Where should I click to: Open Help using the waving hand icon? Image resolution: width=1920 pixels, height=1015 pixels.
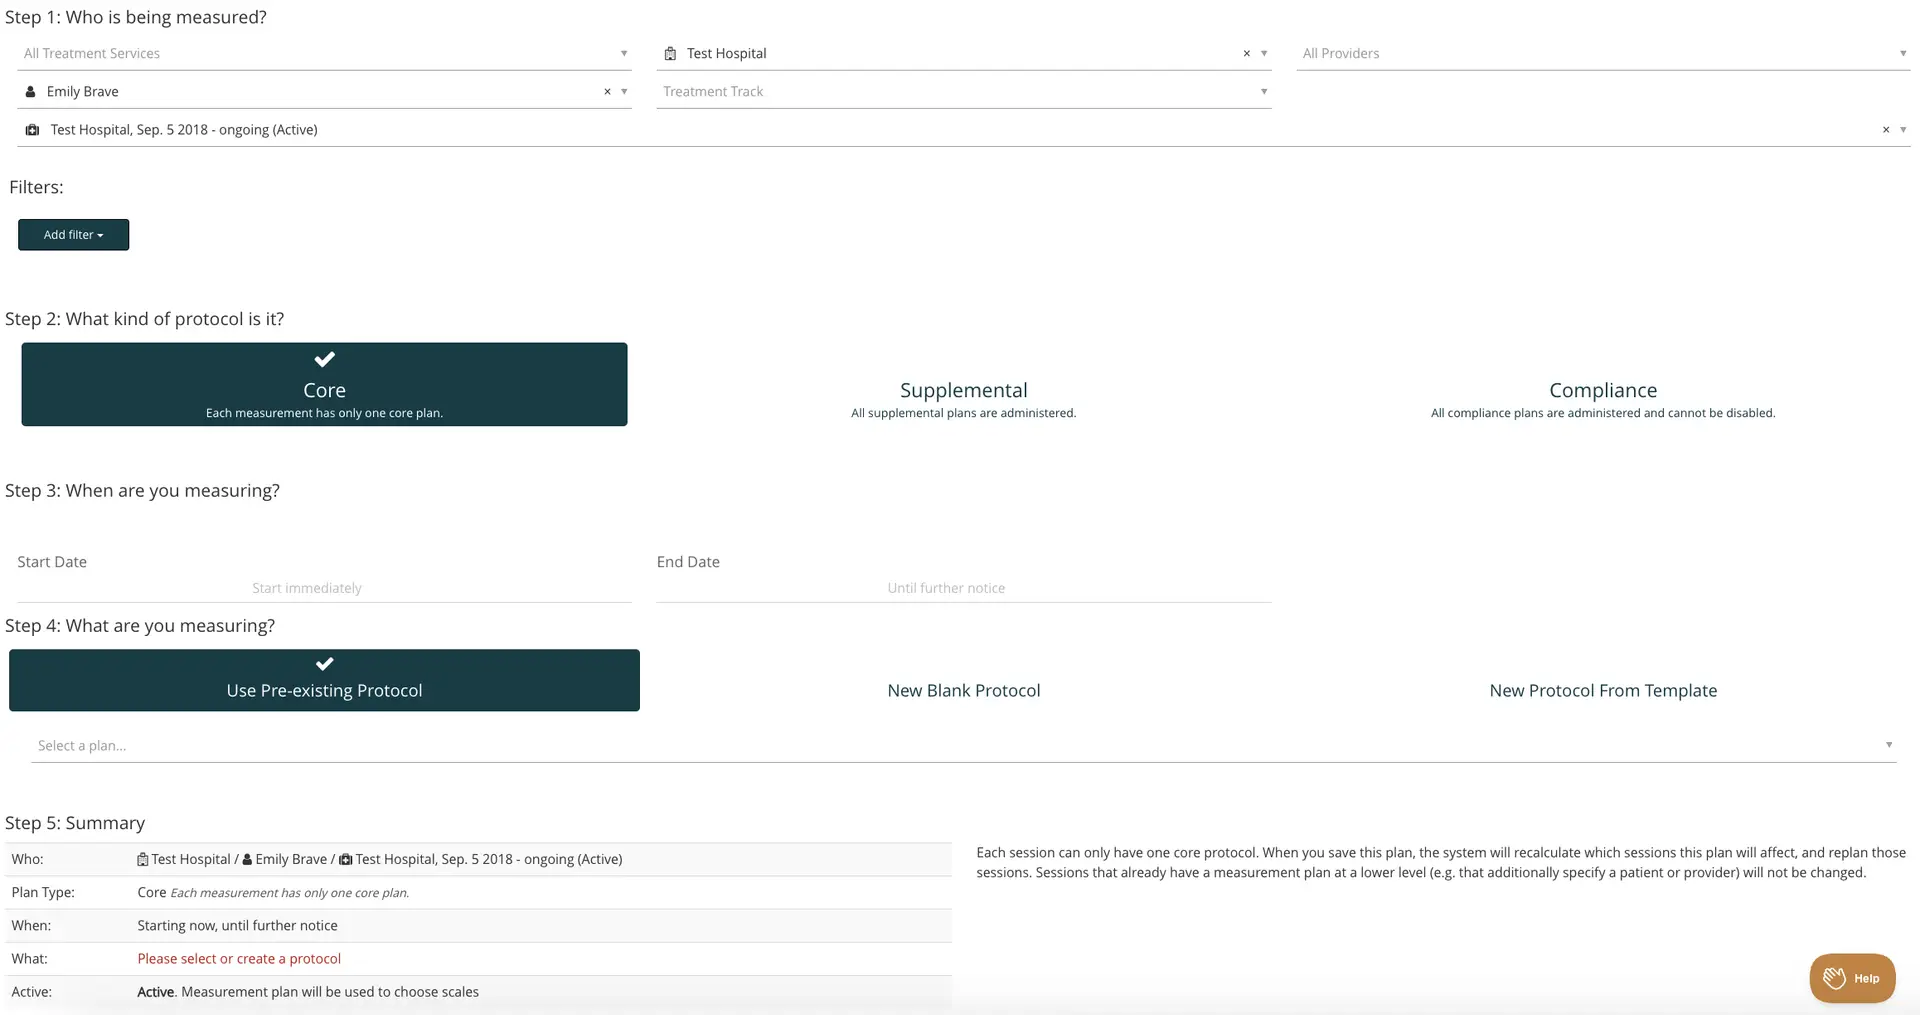pyautogui.click(x=1836, y=978)
